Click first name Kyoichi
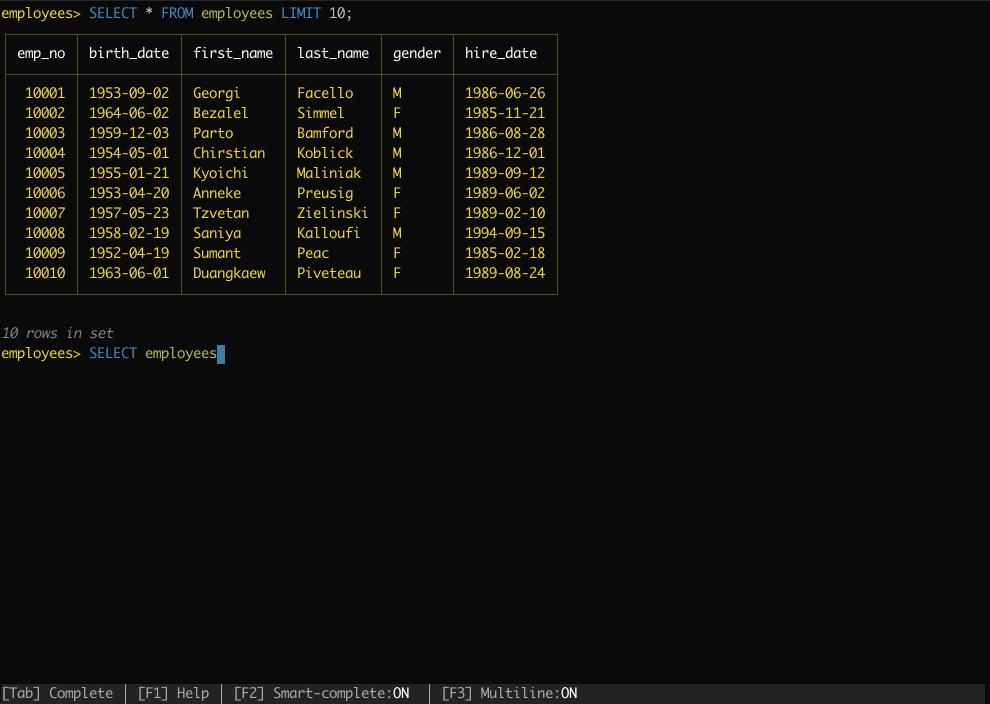The image size is (990, 704). click(220, 174)
